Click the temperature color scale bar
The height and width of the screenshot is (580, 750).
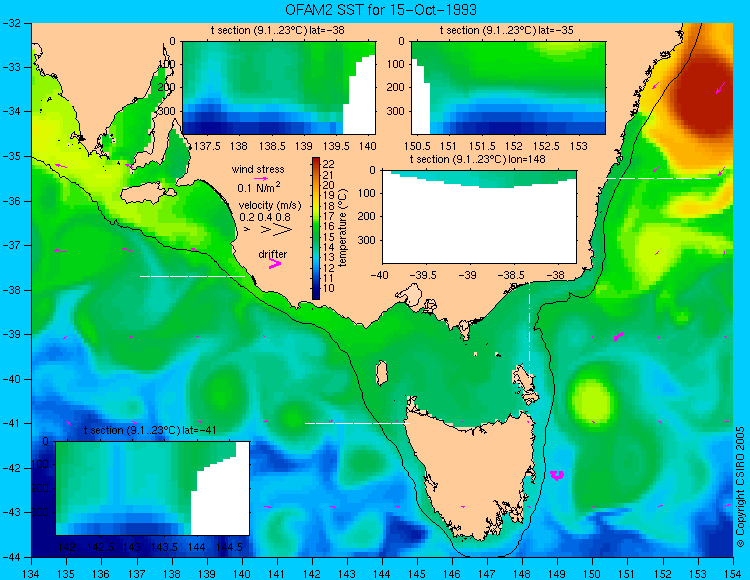(316, 229)
